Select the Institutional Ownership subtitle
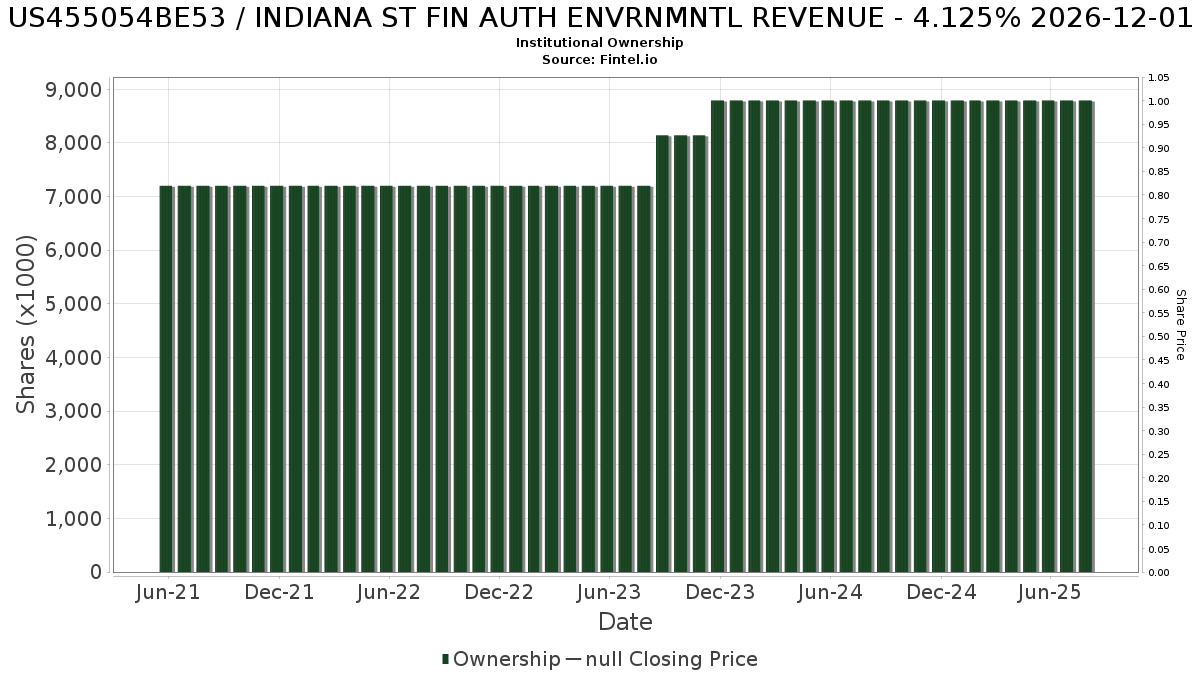1200x675 pixels. coord(599,43)
